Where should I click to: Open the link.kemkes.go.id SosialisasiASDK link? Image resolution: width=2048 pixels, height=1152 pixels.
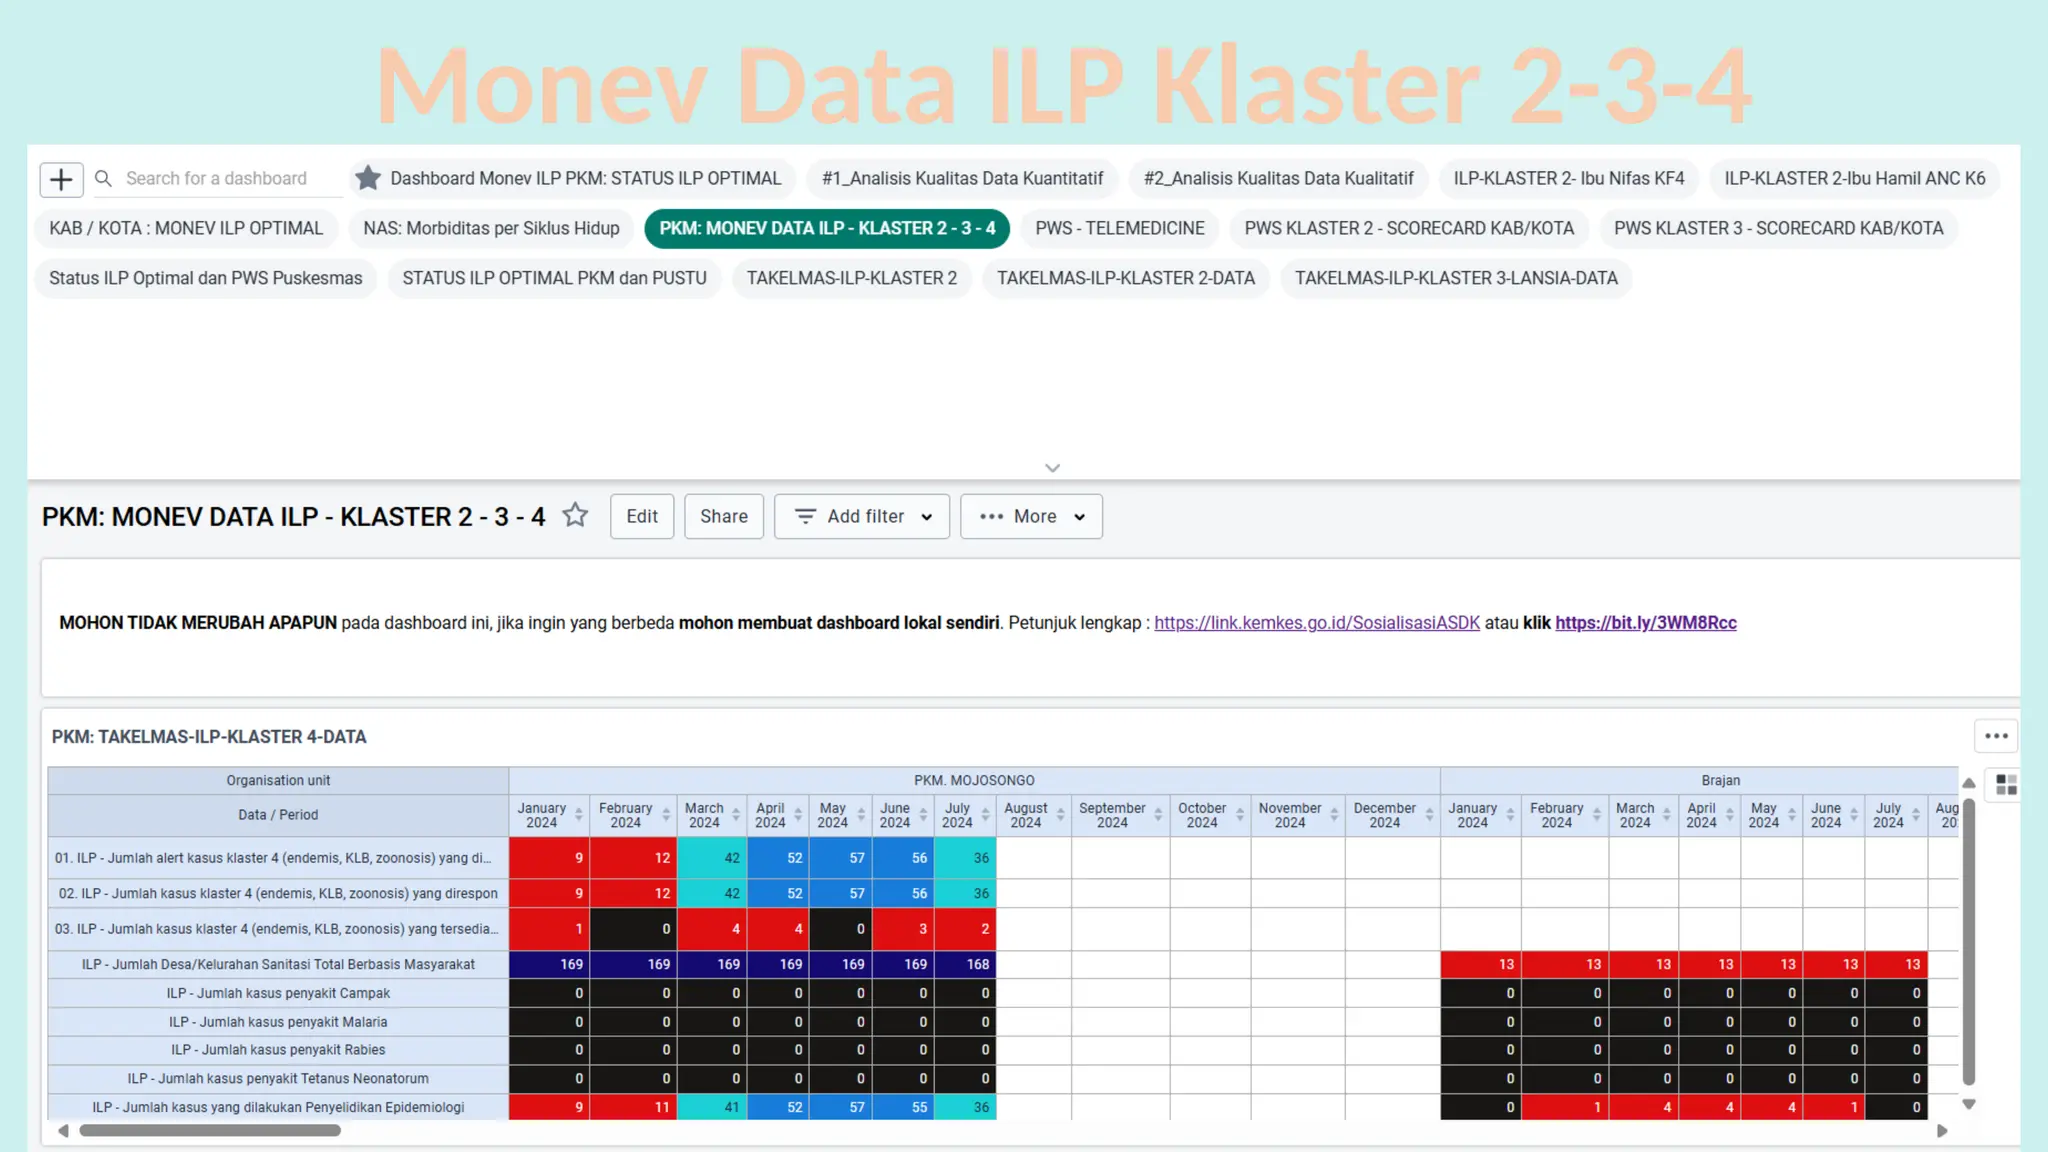tap(1316, 623)
